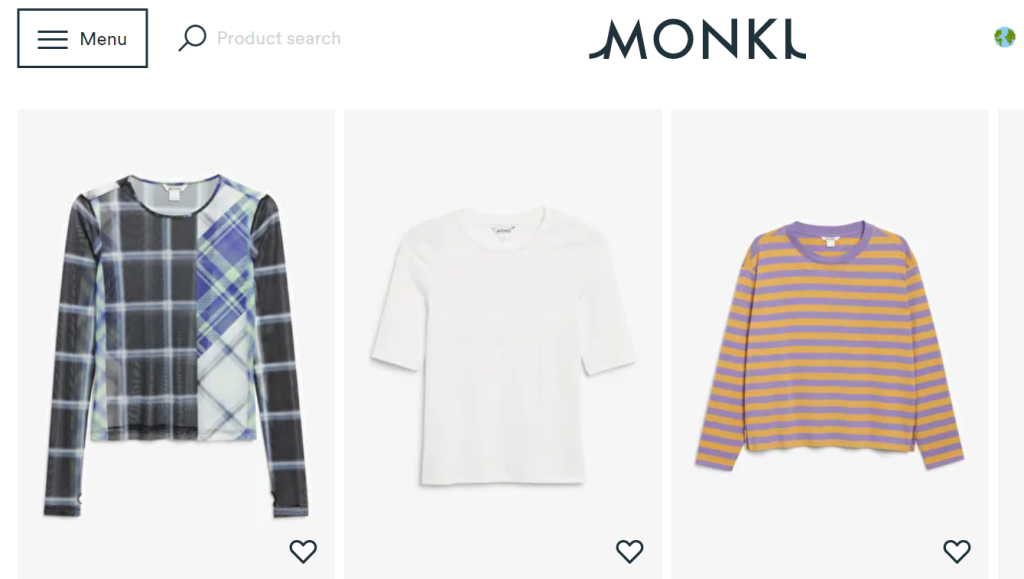The height and width of the screenshot is (579, 1024).
Task: Favorite the plaid mesh top with heart
Action: [x=303, y=552]
